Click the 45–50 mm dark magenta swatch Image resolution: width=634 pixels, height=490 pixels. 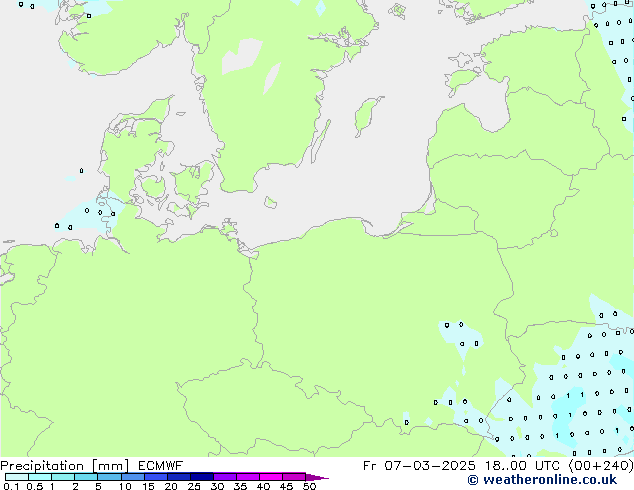coord(294,477)
